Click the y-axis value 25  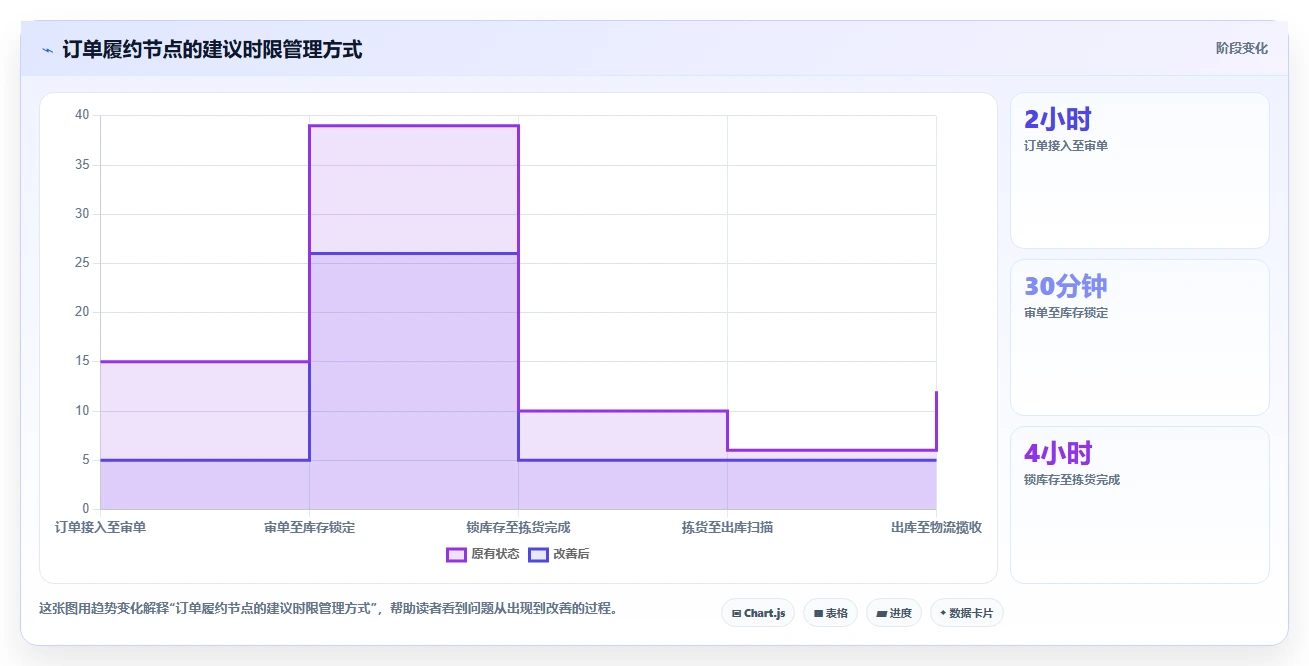pyautogui.click(x=82, y=263)
